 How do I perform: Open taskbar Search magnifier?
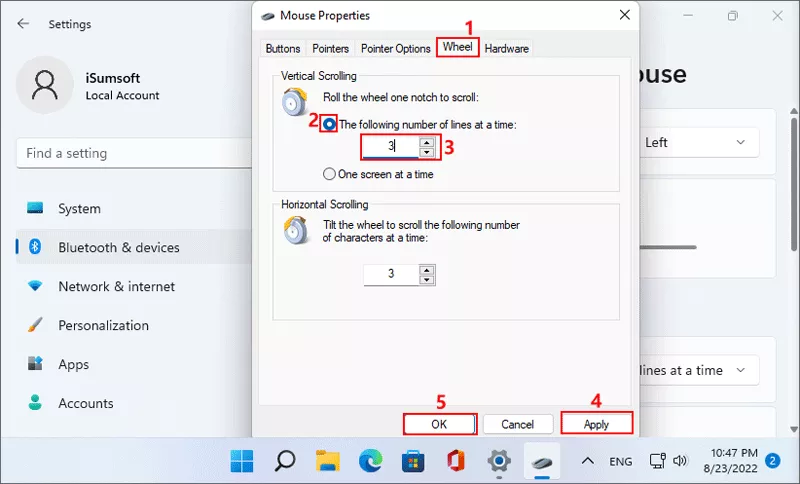point(285,461)
